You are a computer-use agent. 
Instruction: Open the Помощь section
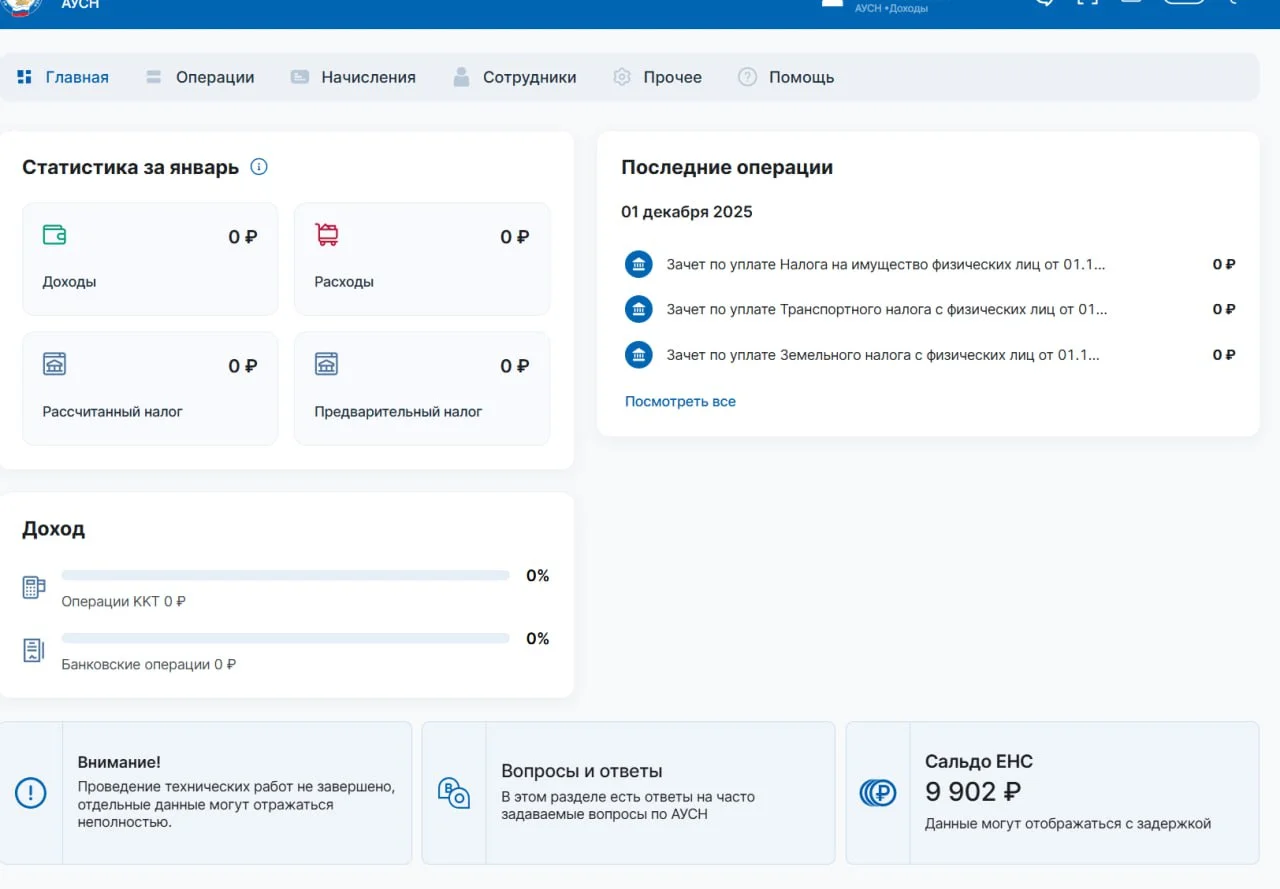tap(800, 77)
